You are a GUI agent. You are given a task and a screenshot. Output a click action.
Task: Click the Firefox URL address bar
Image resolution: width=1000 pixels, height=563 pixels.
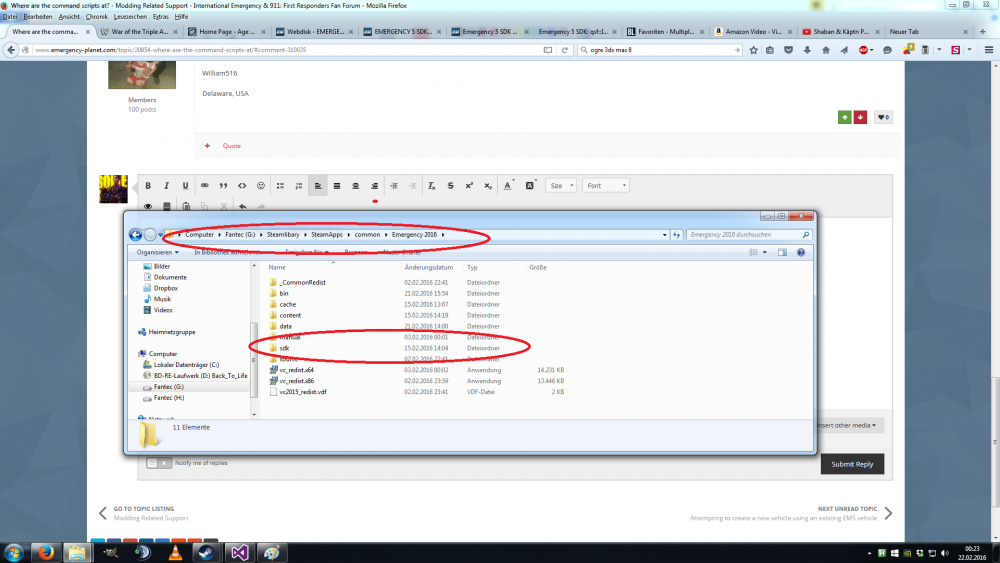(287, 50)
